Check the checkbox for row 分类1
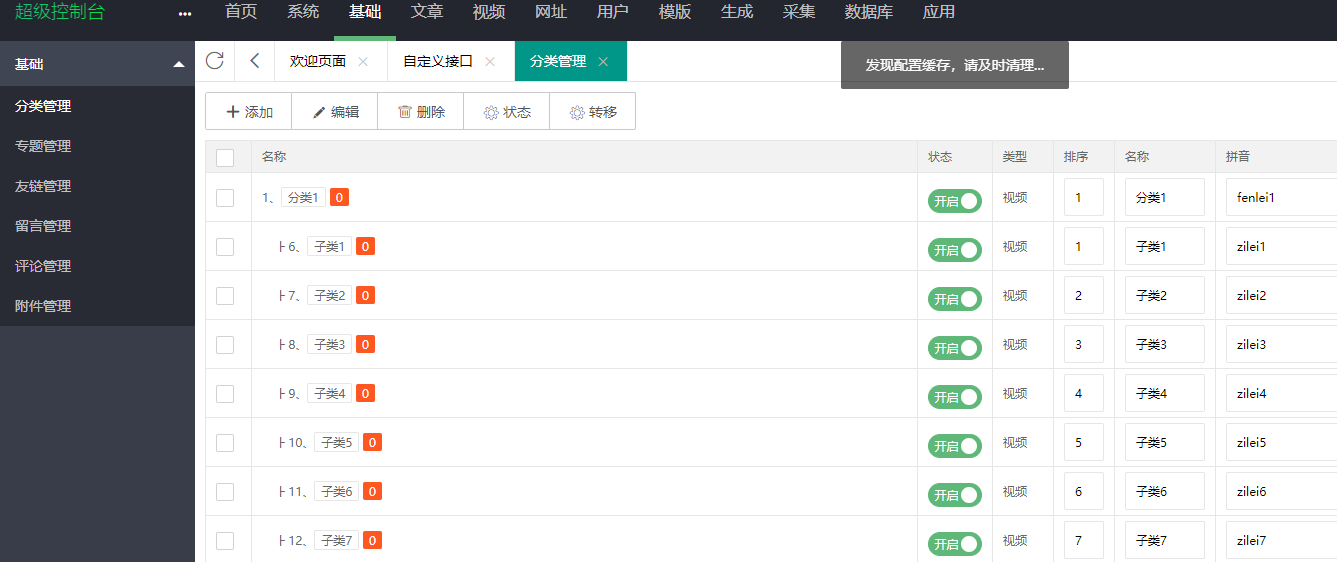Screen dimensions: 1337x562 pos(225,198)
